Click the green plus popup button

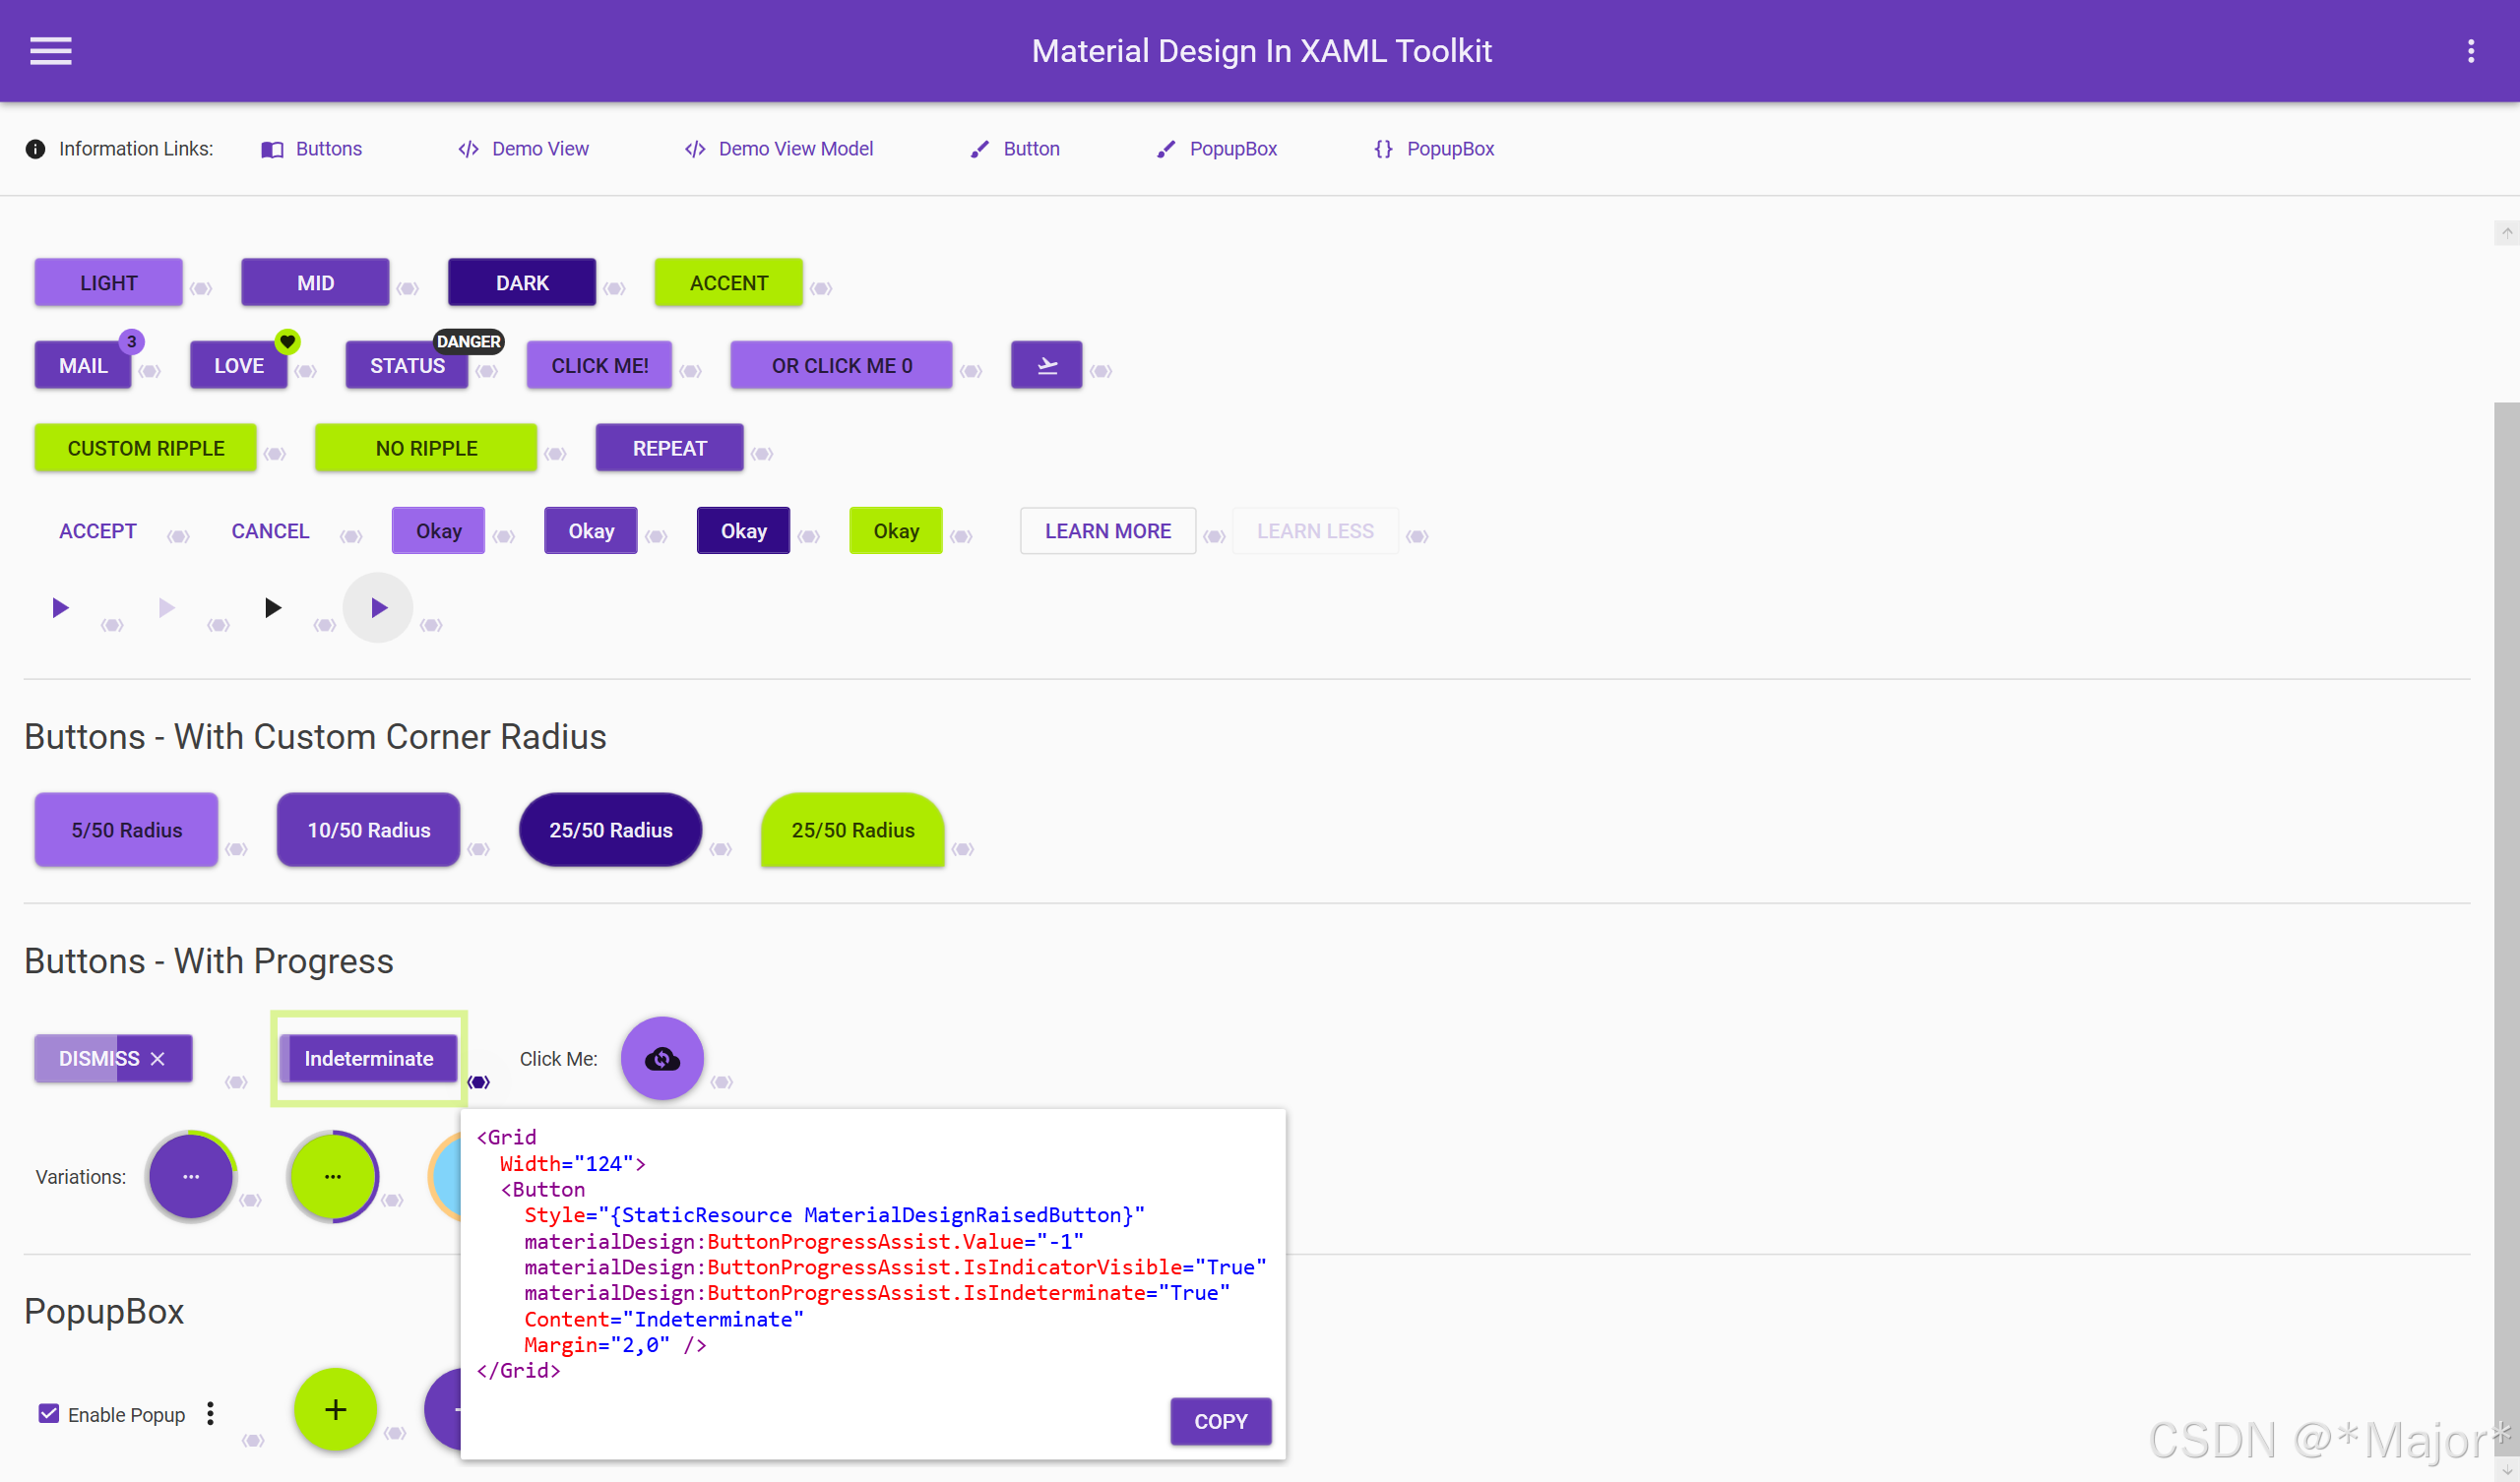335,1410
